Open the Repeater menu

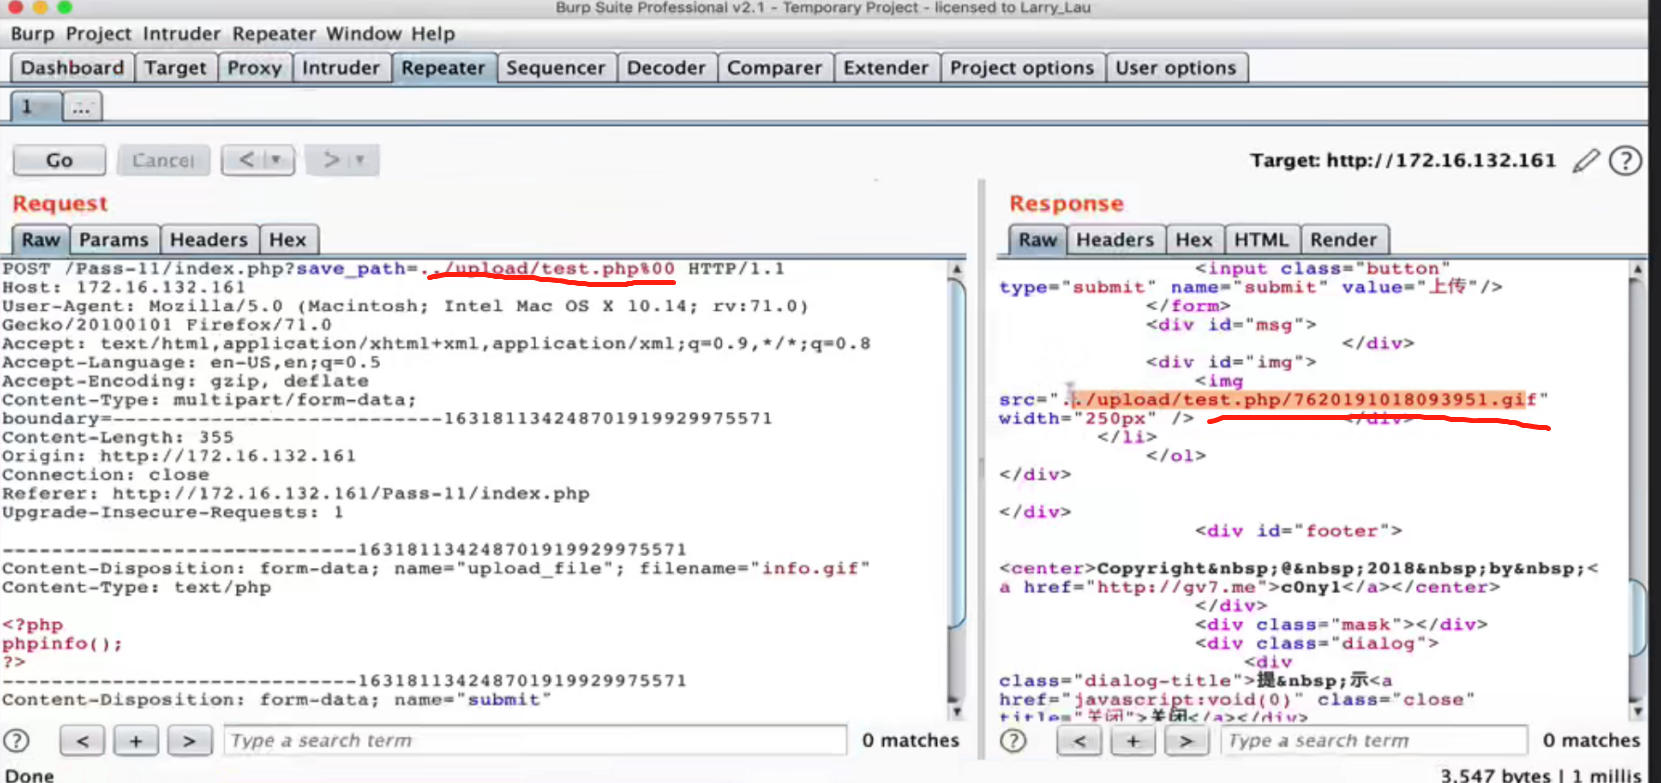[x=274, y=33]
